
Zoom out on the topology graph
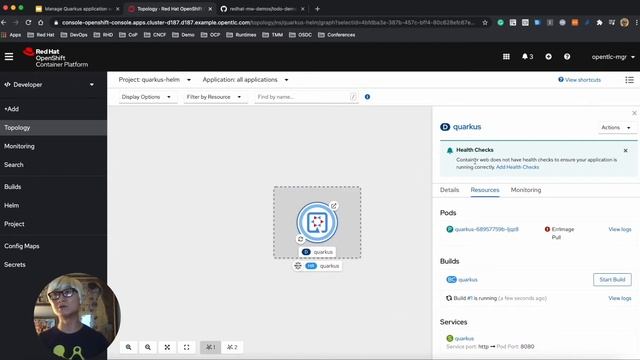point(148,347)
